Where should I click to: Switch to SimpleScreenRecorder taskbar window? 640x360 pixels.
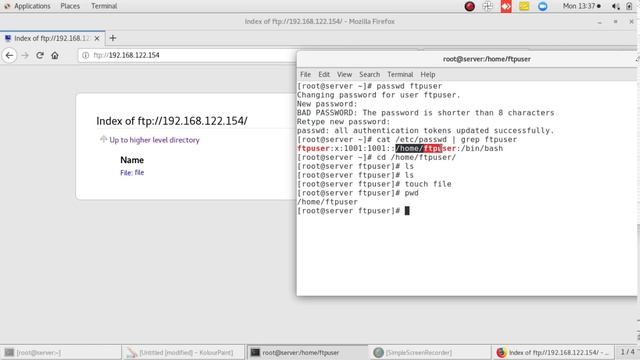pyautogui.click(x=429, y=352)
